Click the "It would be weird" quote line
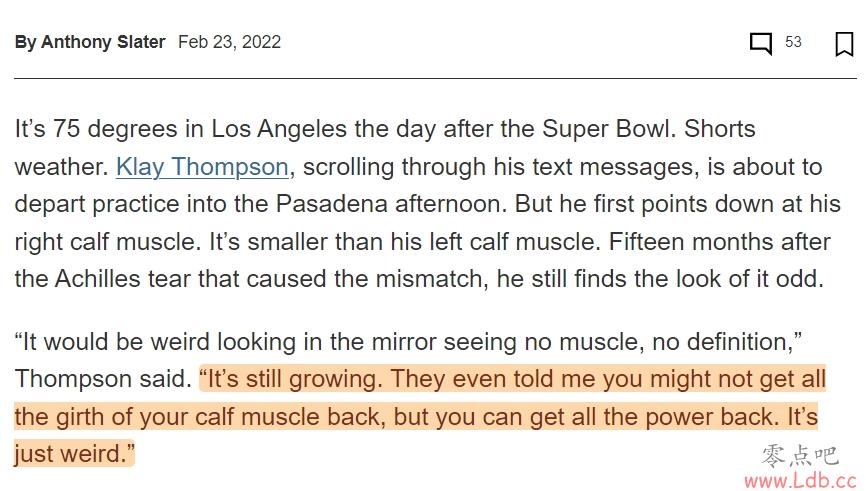 (408, 342)
